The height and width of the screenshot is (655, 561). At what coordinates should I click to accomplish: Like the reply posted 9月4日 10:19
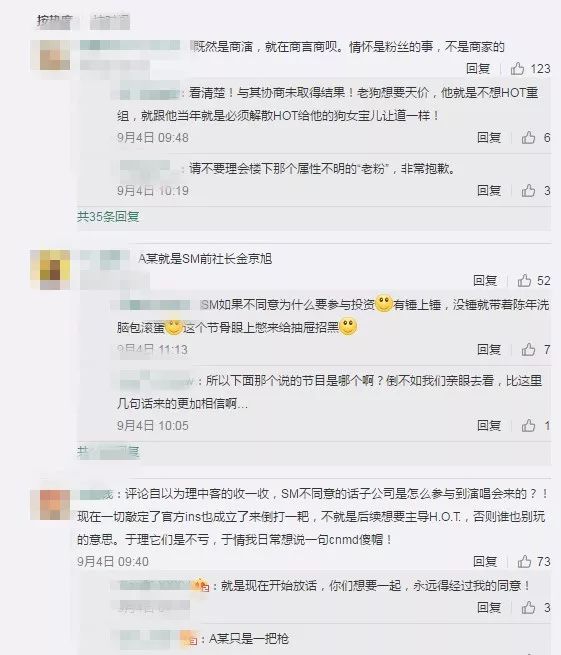click(528, 190)
